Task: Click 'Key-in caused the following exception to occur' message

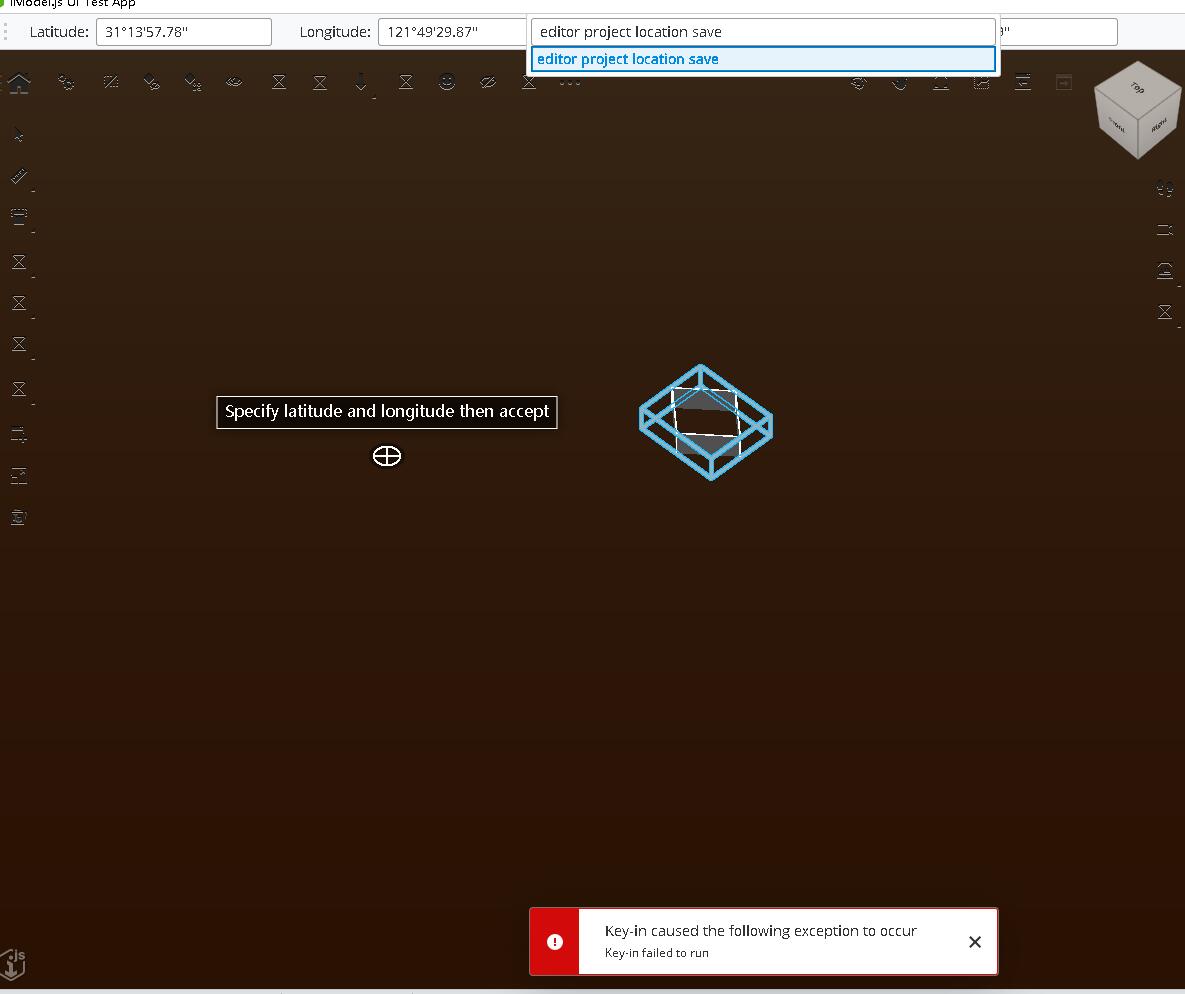Action: (760, 931)
